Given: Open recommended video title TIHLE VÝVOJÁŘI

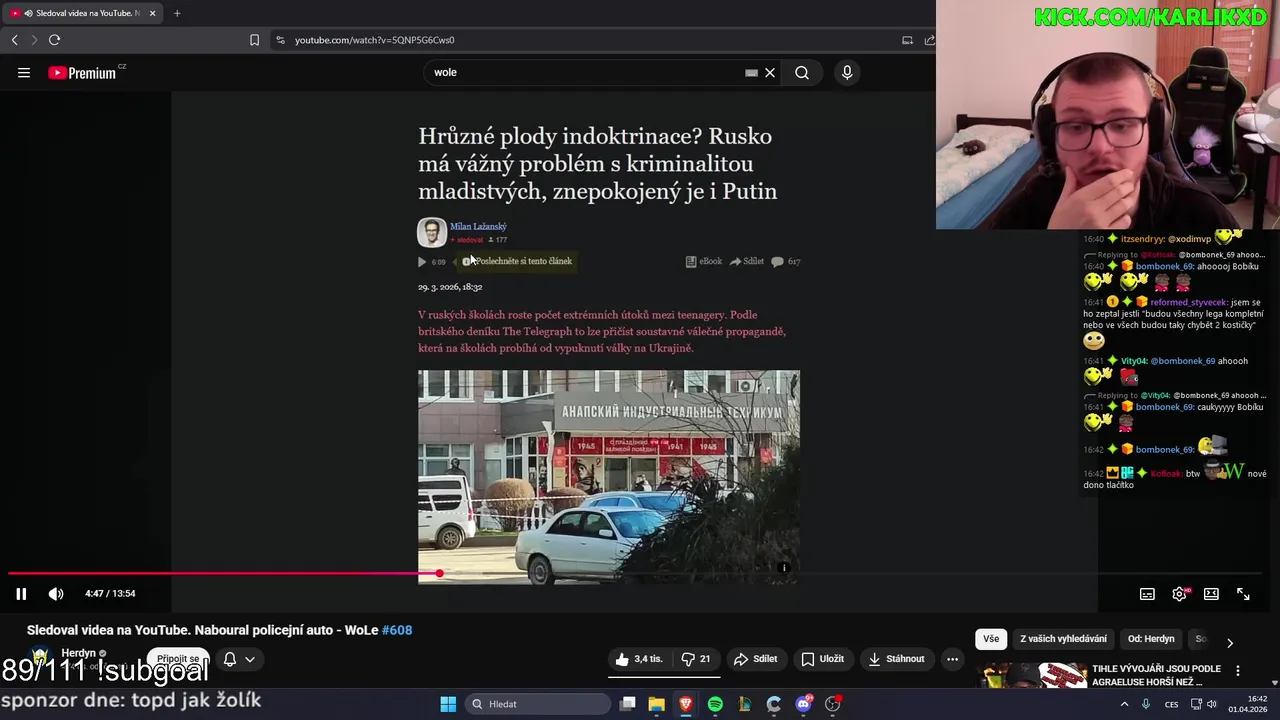Looking at the screenshot, I should click(x=1156, y=675).
